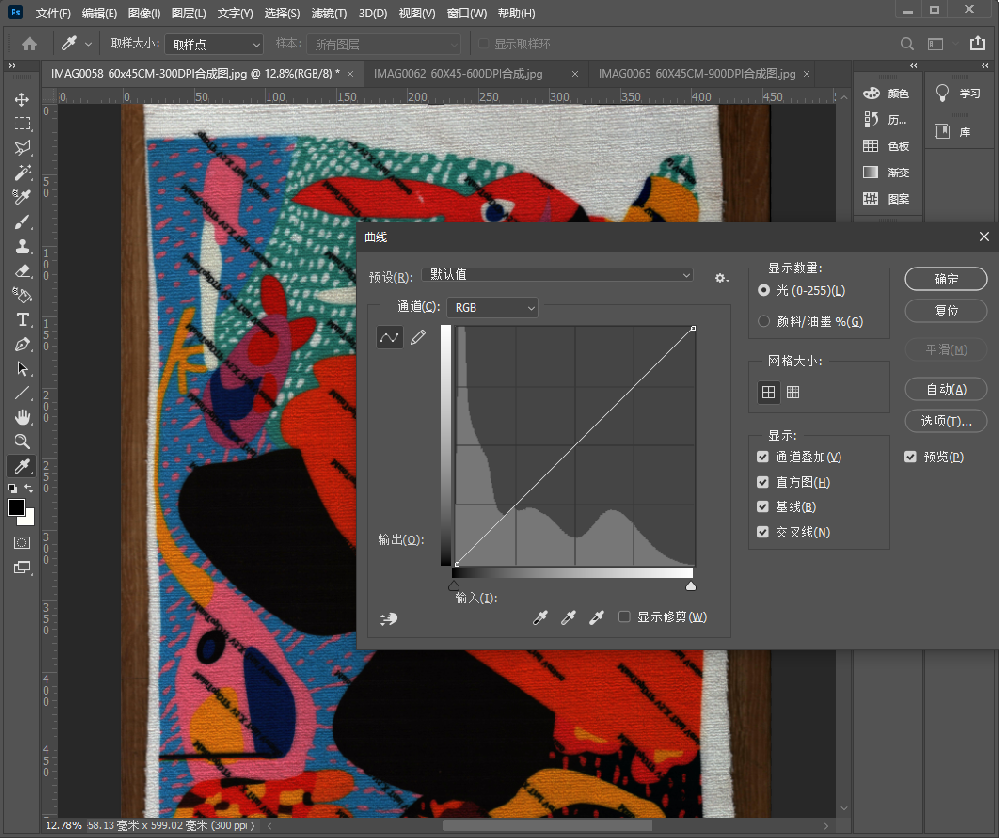This screenshot has height=838, width=999.
Task: Open the 取样大小 dropdown
Action: pos(214,44)
